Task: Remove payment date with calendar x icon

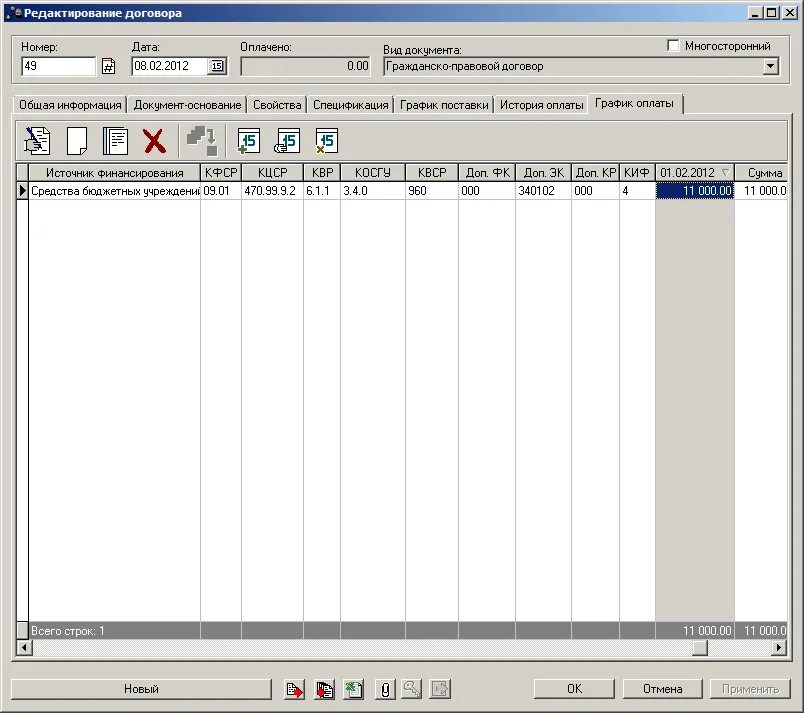Action: 327,141
